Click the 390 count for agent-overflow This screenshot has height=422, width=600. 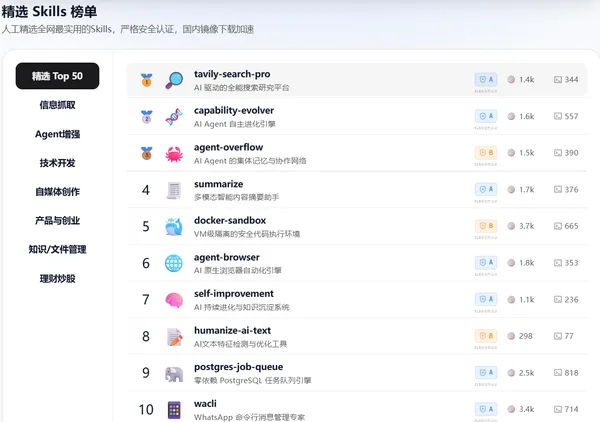point(571,153)
